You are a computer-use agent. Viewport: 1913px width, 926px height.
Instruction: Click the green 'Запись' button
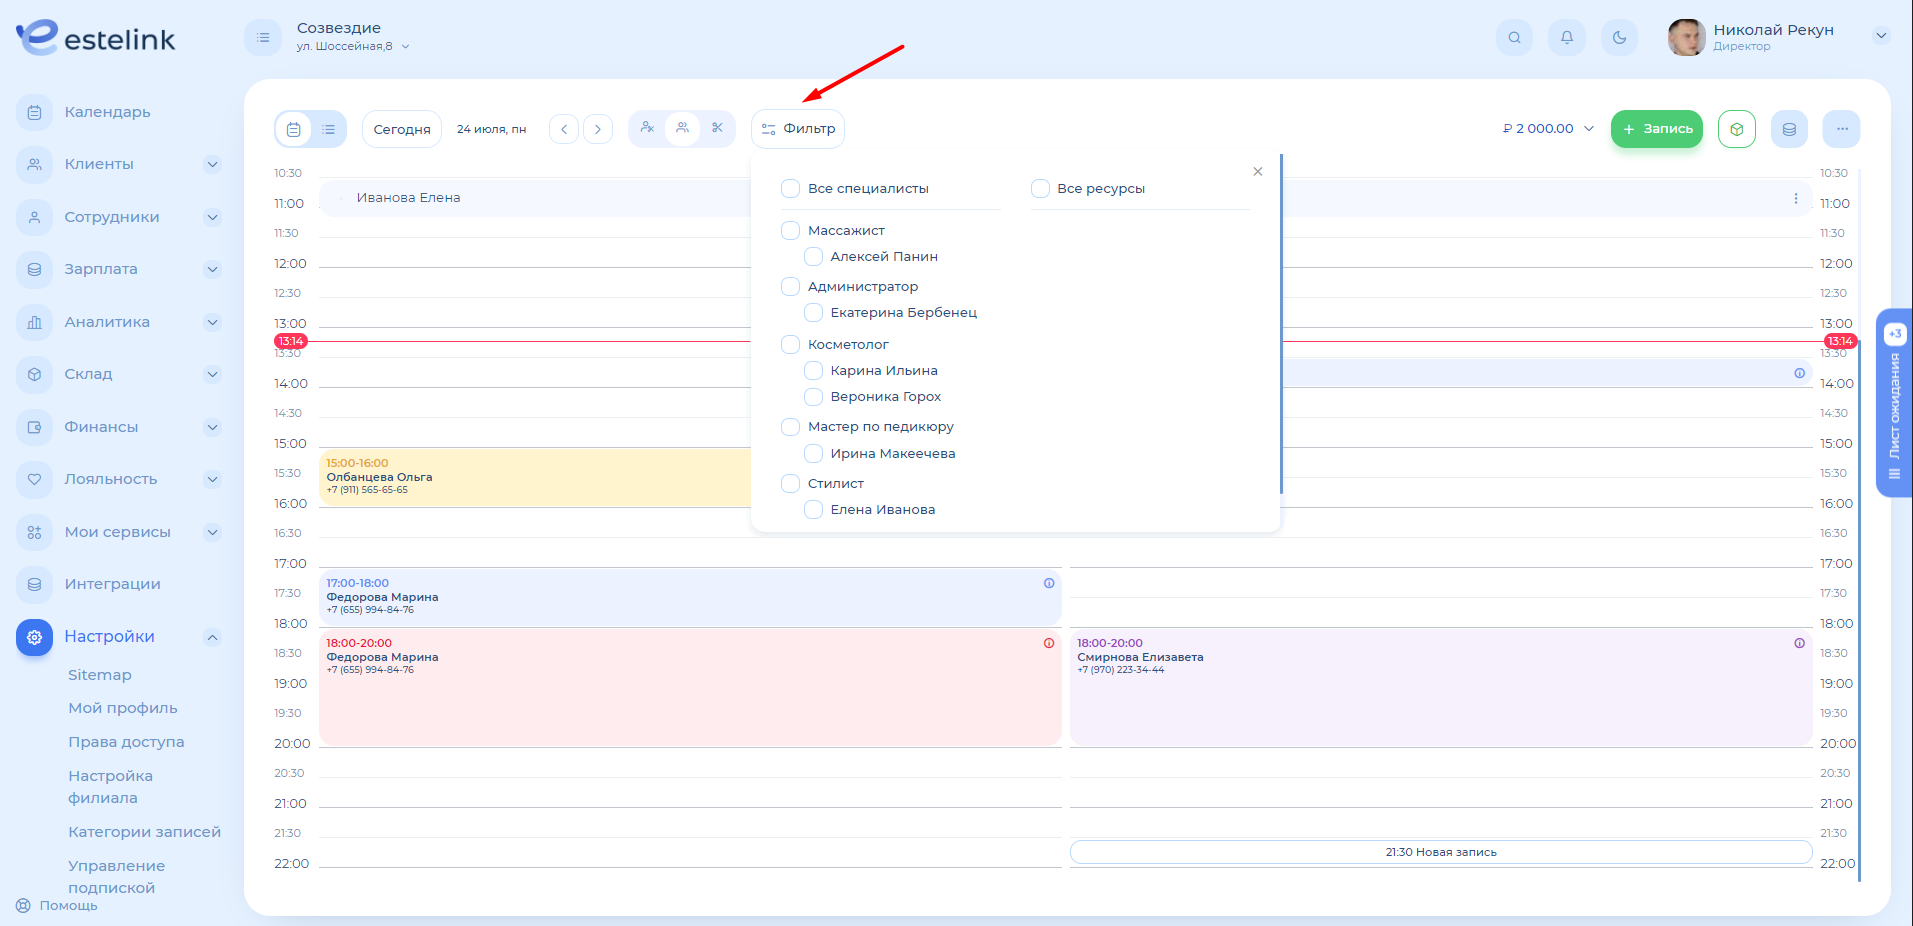coord(1656,129)
